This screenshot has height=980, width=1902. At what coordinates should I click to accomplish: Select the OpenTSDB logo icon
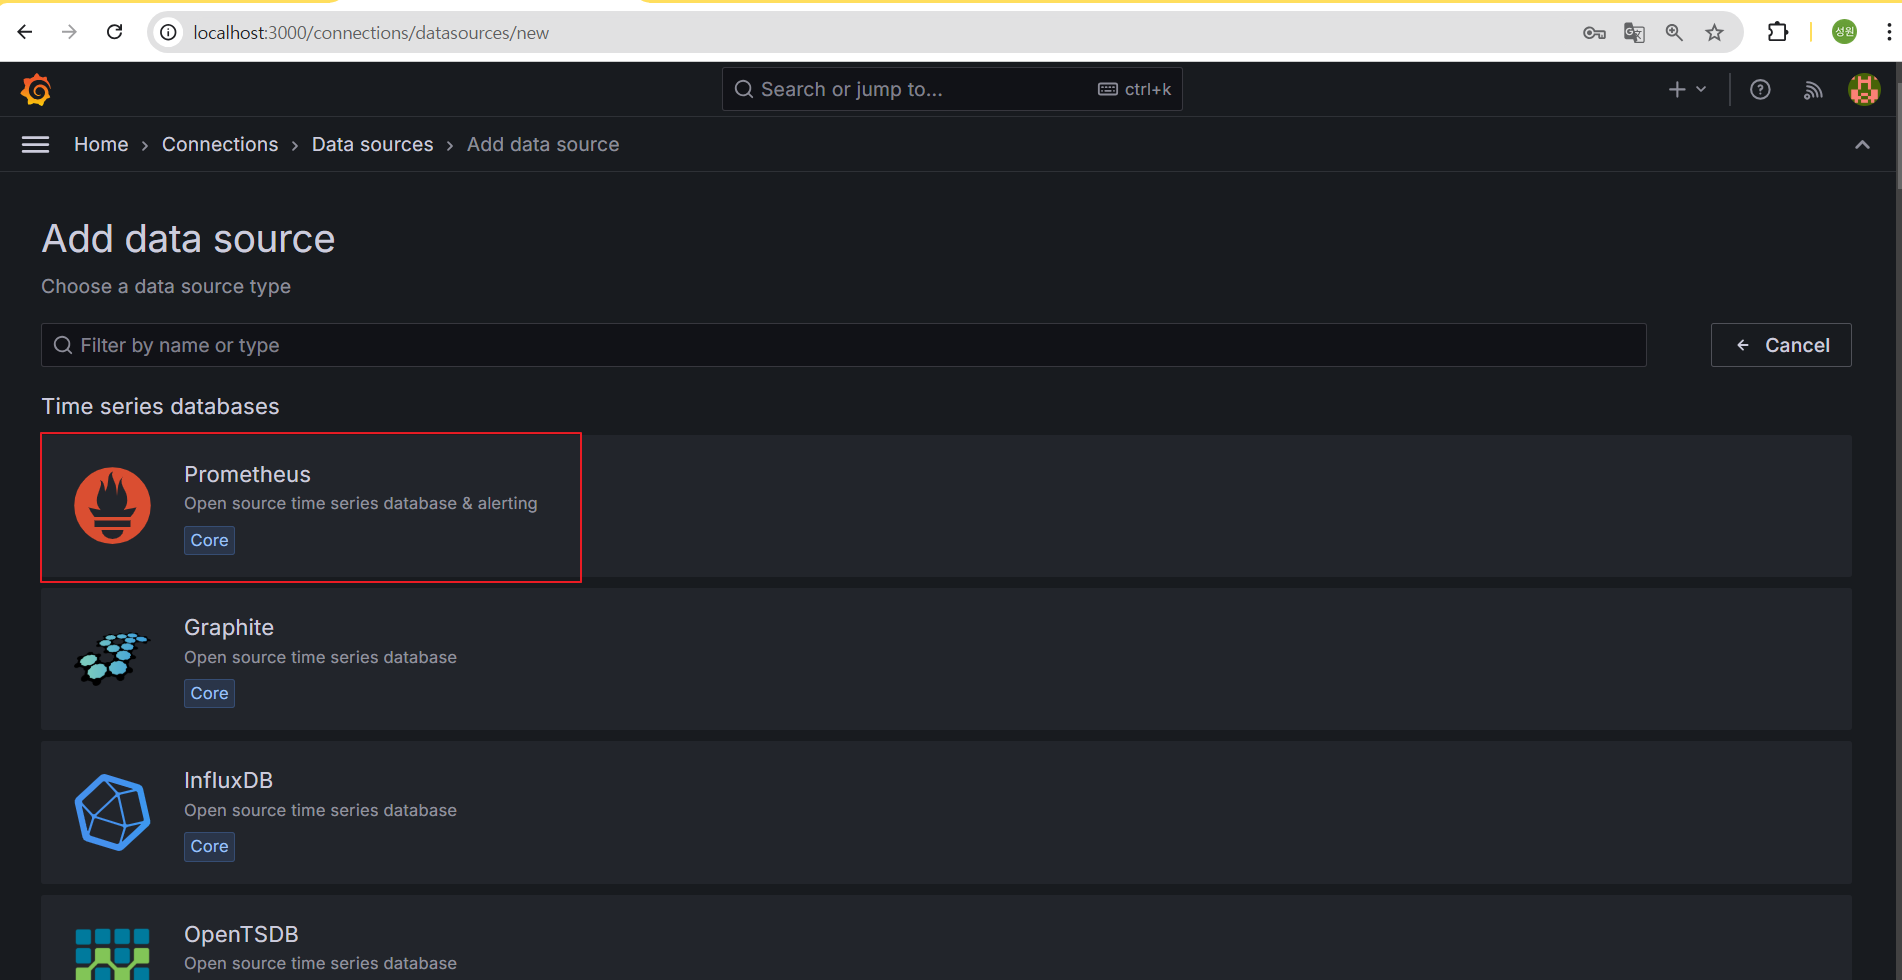[112, 954]
